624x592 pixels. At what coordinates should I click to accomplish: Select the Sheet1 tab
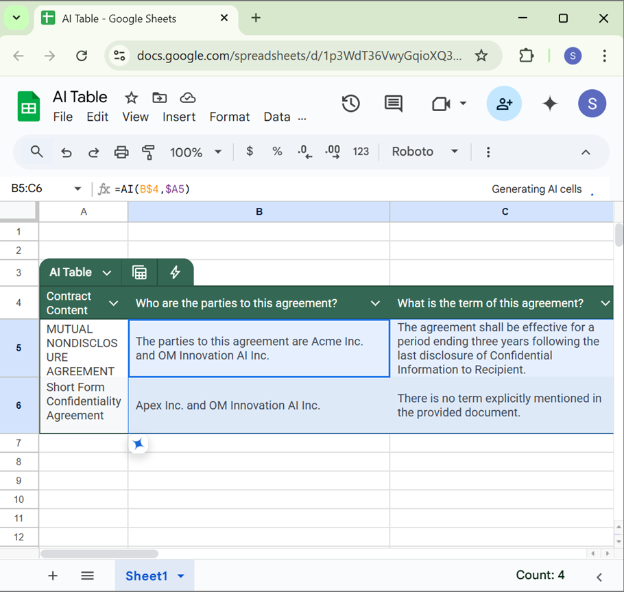click(x=146, y=576)
